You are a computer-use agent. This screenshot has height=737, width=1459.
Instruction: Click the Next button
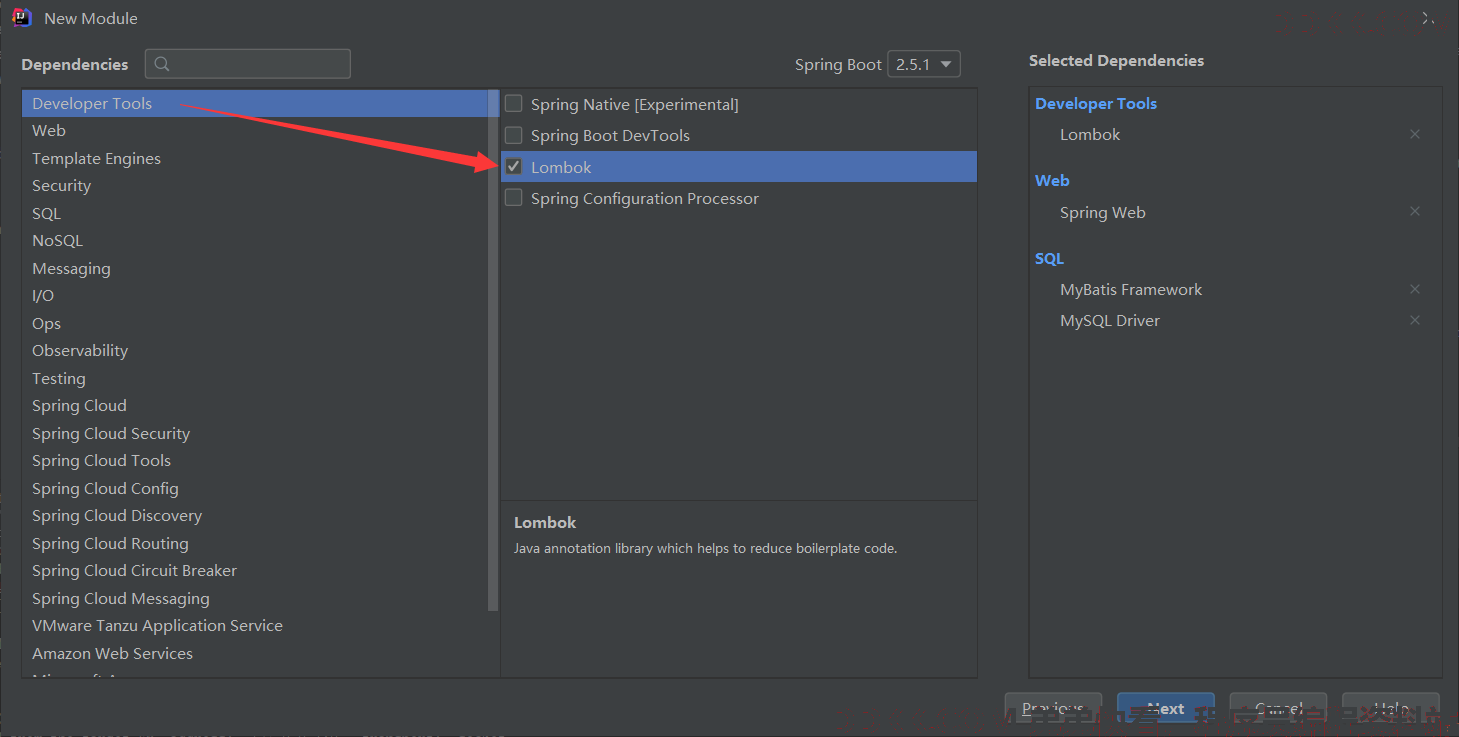coord(1166,708)
